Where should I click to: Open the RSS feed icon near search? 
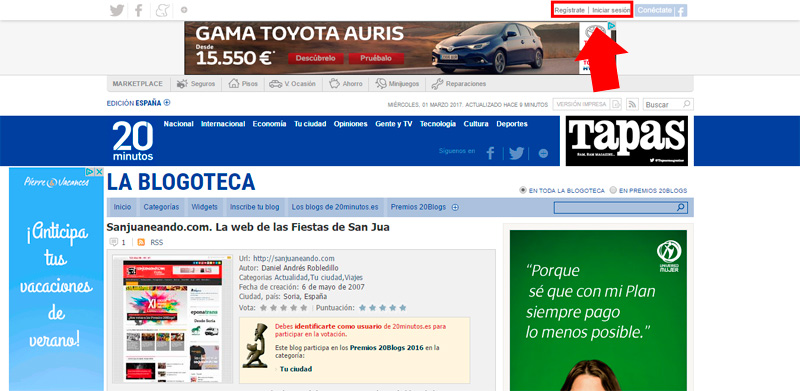(633, 104)
